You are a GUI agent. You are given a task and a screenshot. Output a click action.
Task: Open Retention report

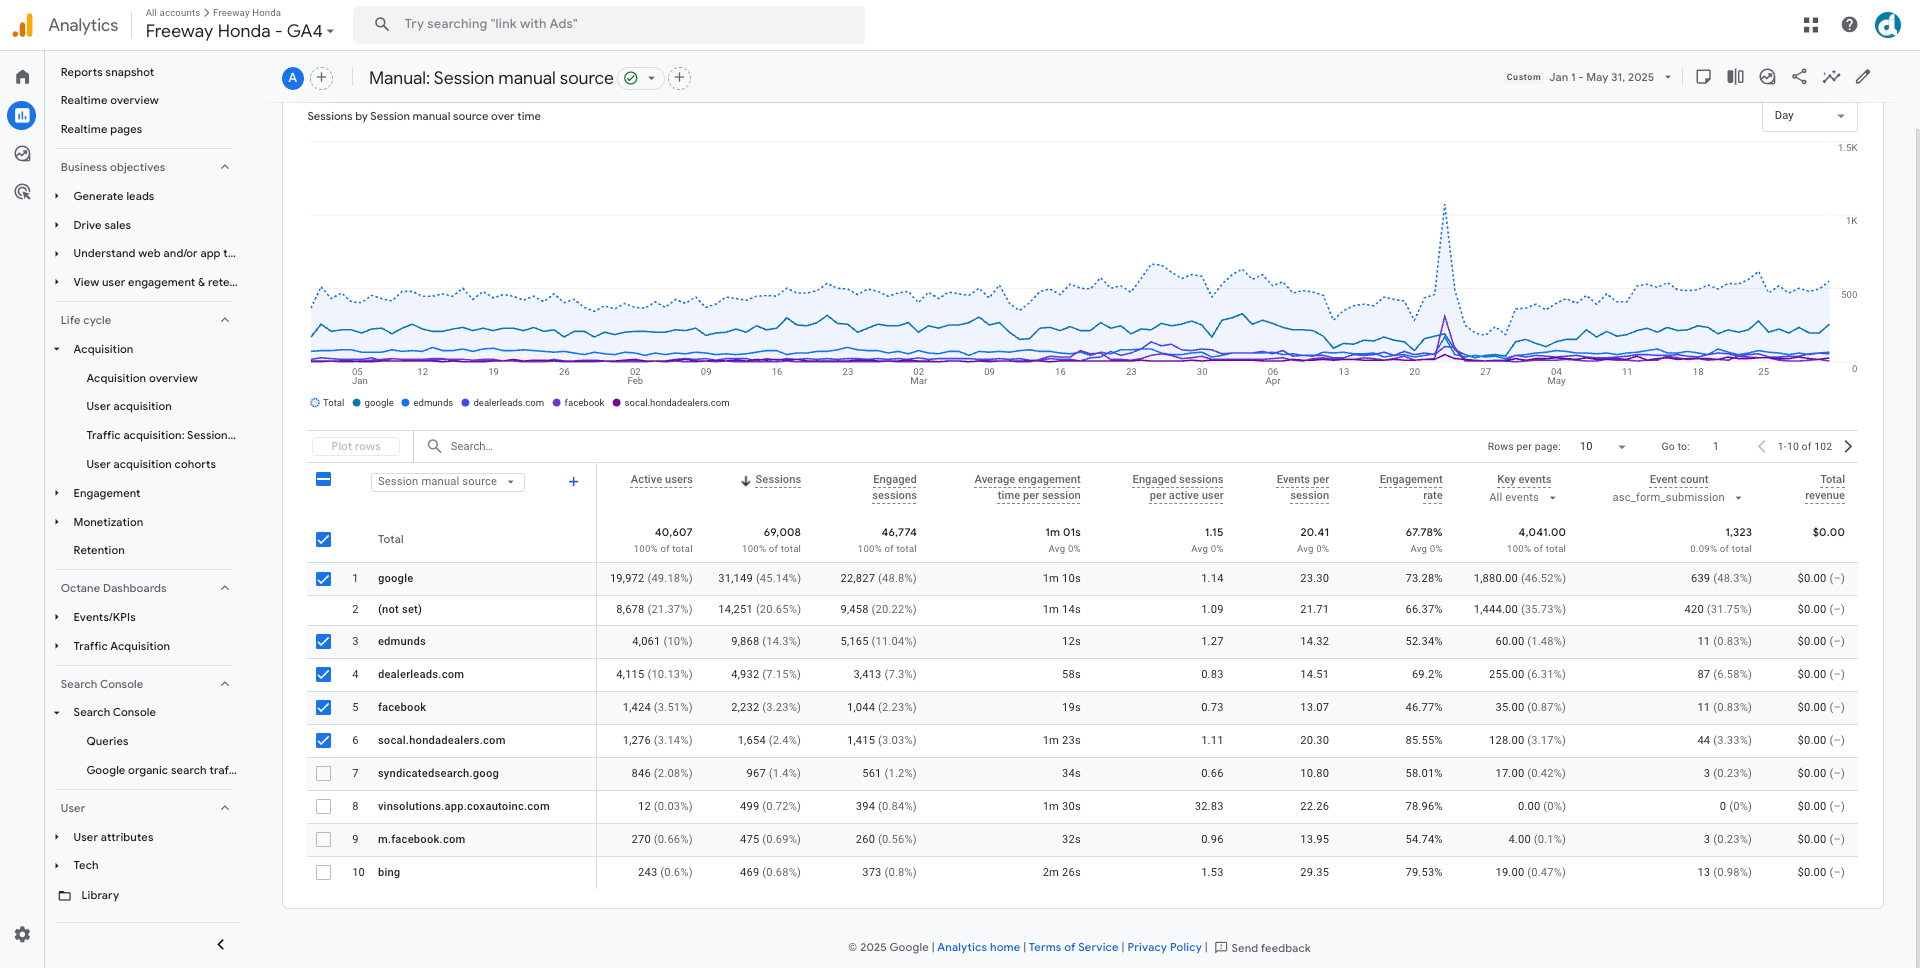99,550
